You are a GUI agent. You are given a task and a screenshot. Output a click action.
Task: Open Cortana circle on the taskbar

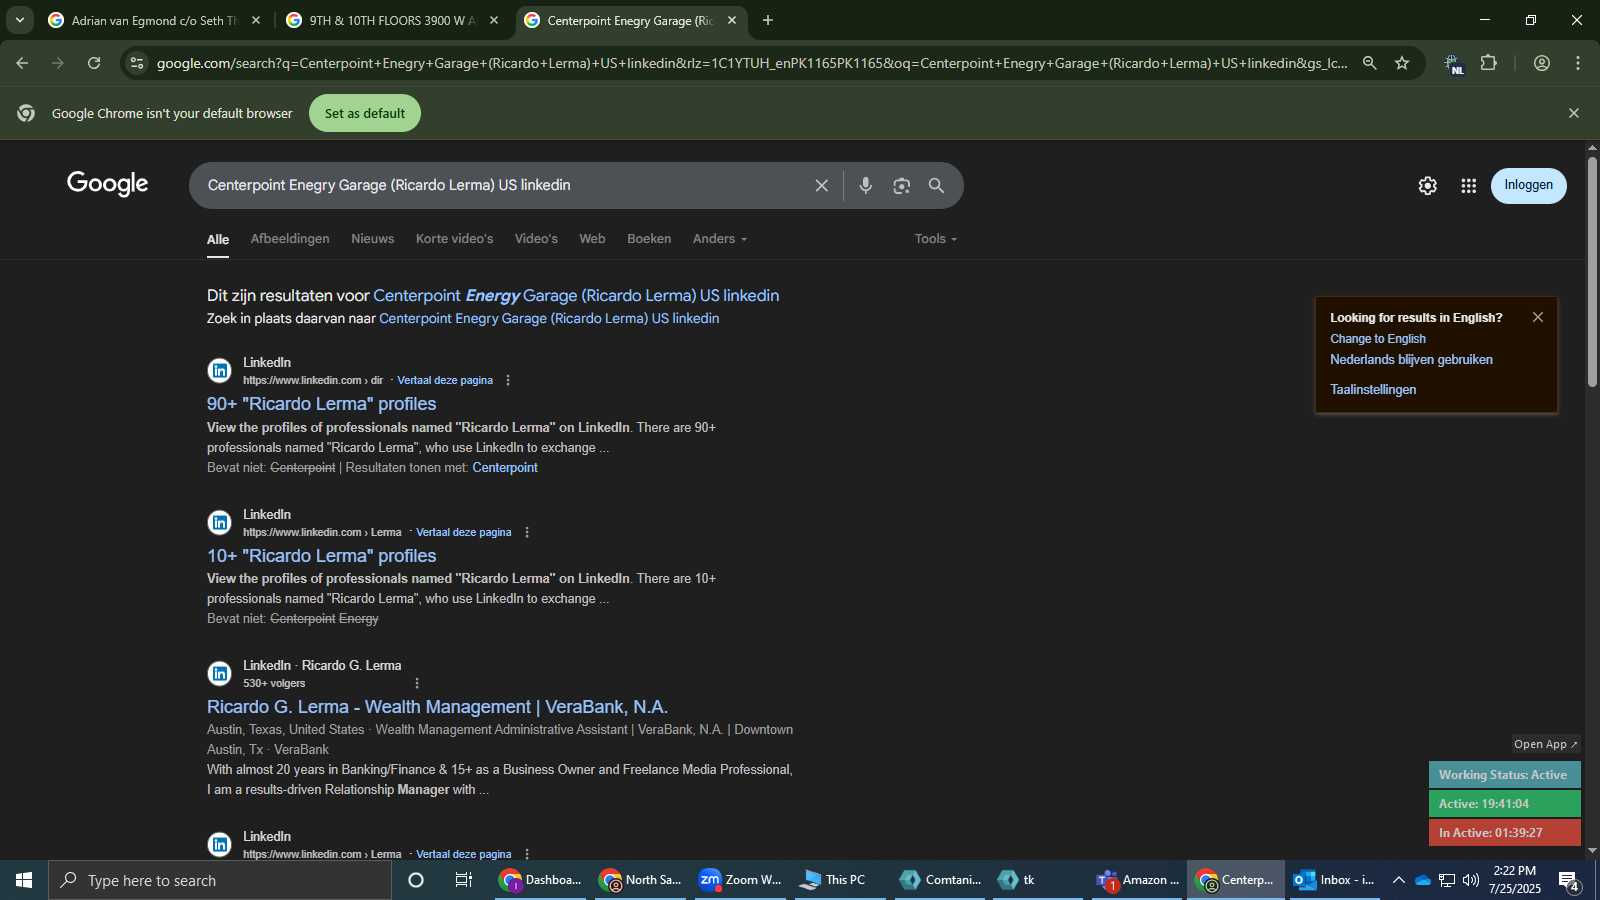click(416, 880)
